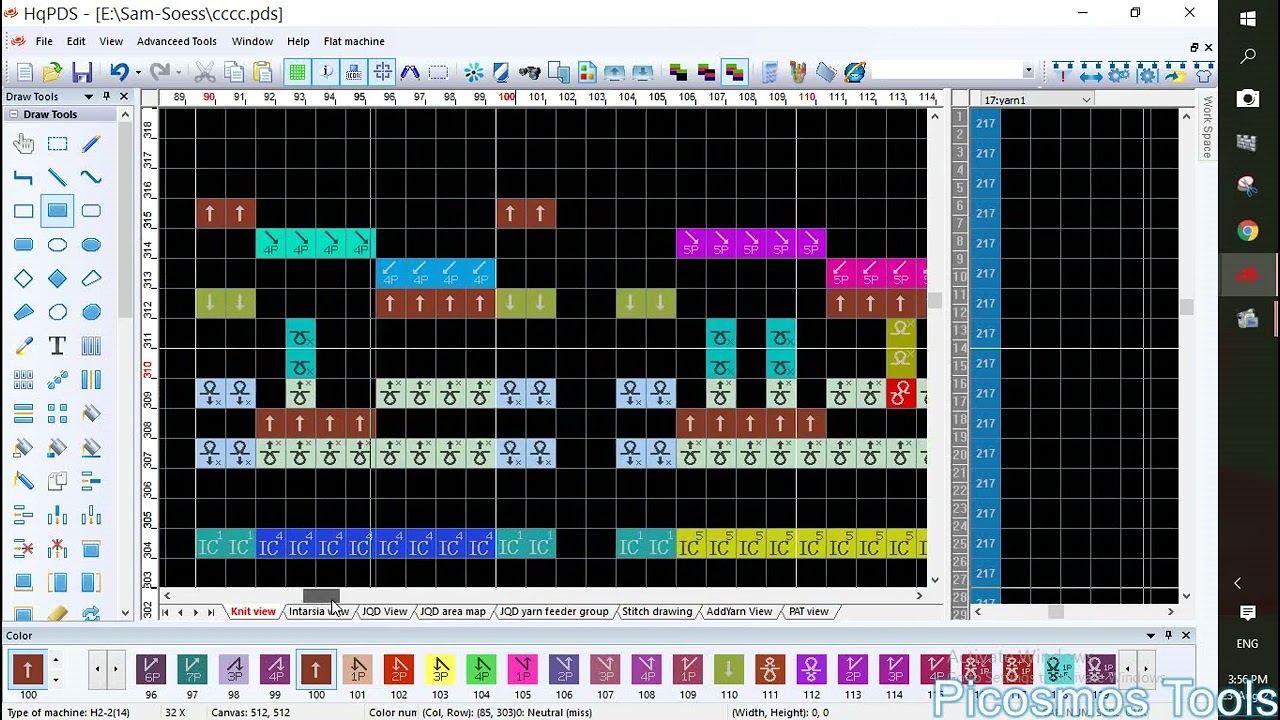Select the Text T tool
The image size is (1280, 720).
pyautogui.click(x=58, y=346)
